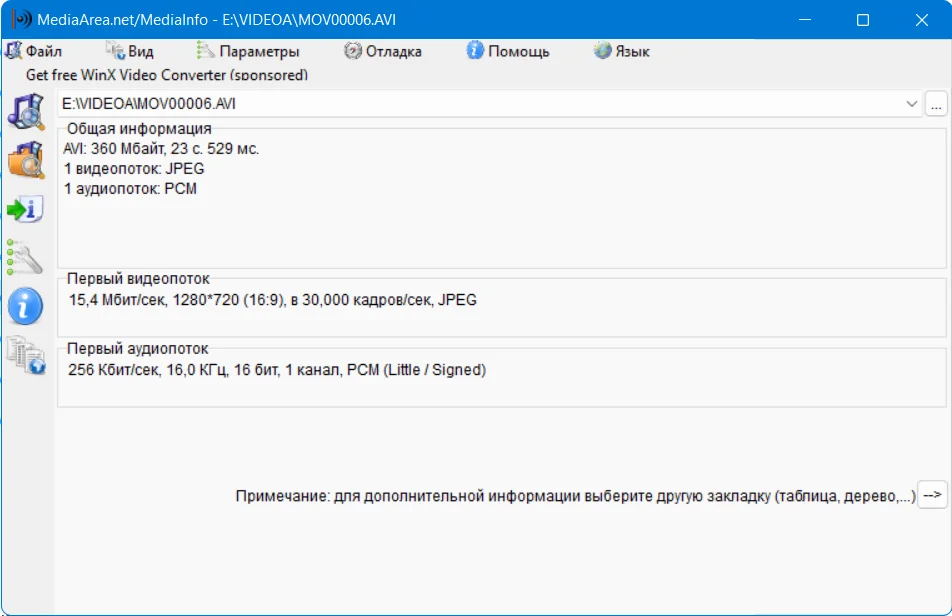Minimize the MediaInfo window
This screenshot has height=616, width=952.
[805, 19]
